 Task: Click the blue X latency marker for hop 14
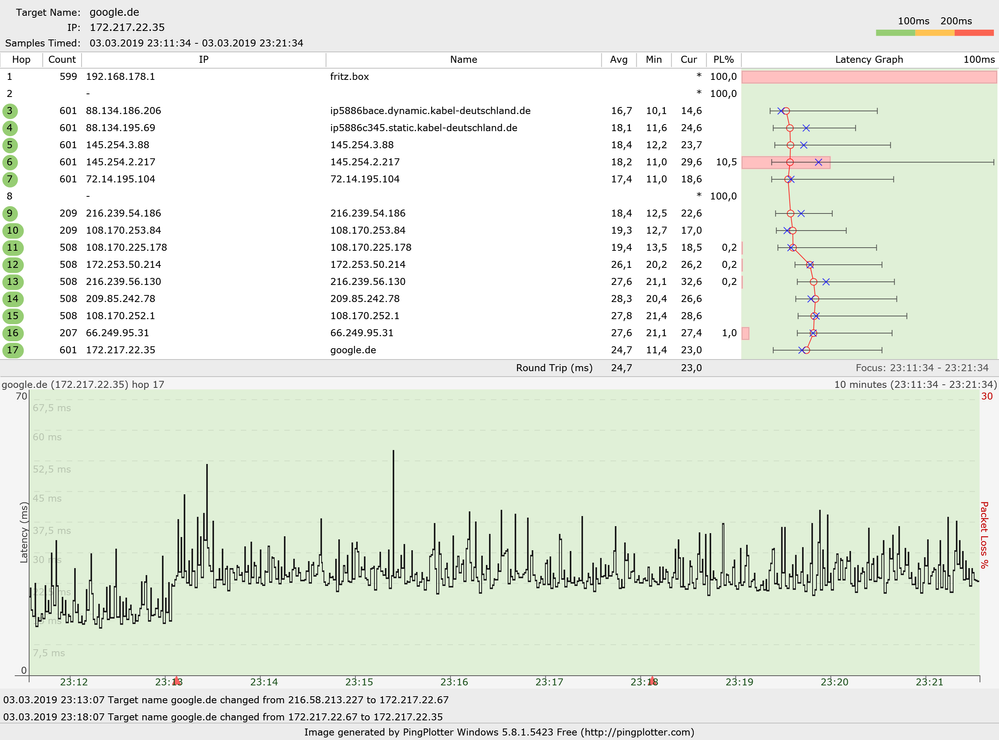point(810,298)
